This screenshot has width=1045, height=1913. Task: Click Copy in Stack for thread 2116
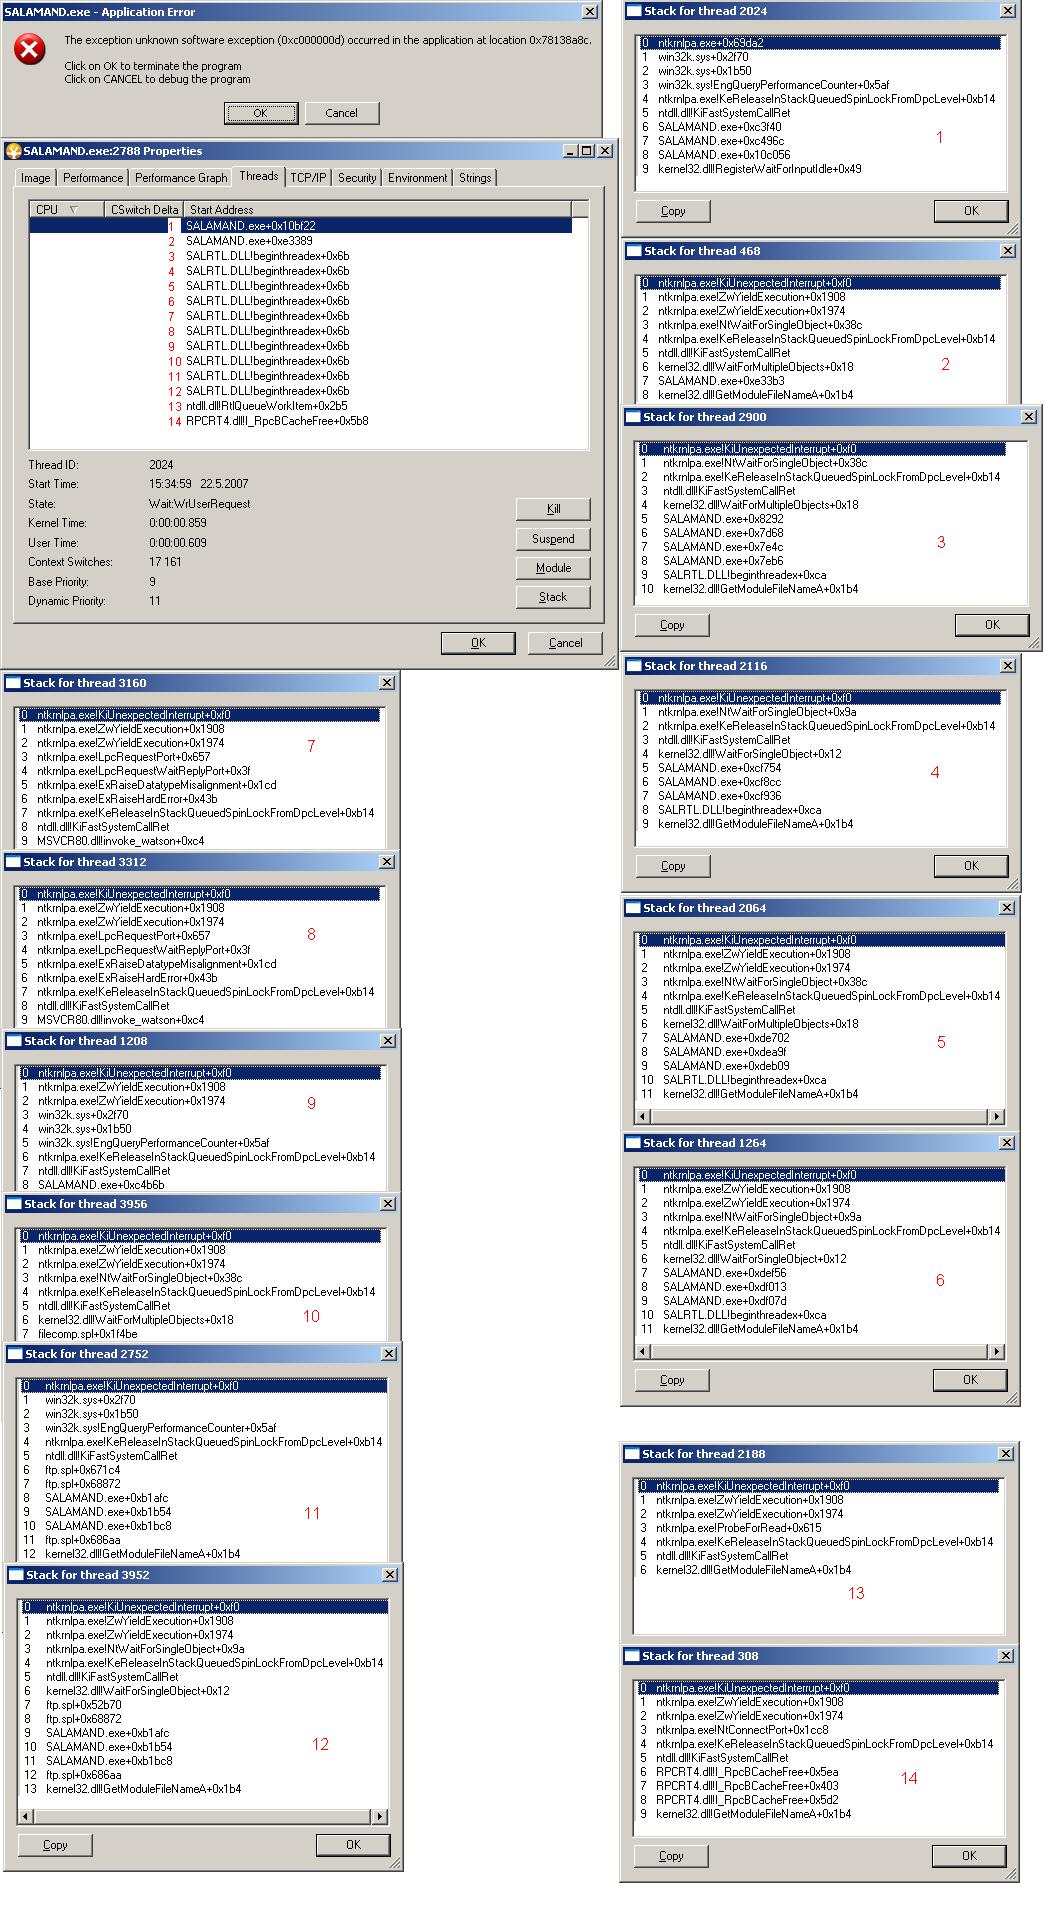click(x=673, y=866)
